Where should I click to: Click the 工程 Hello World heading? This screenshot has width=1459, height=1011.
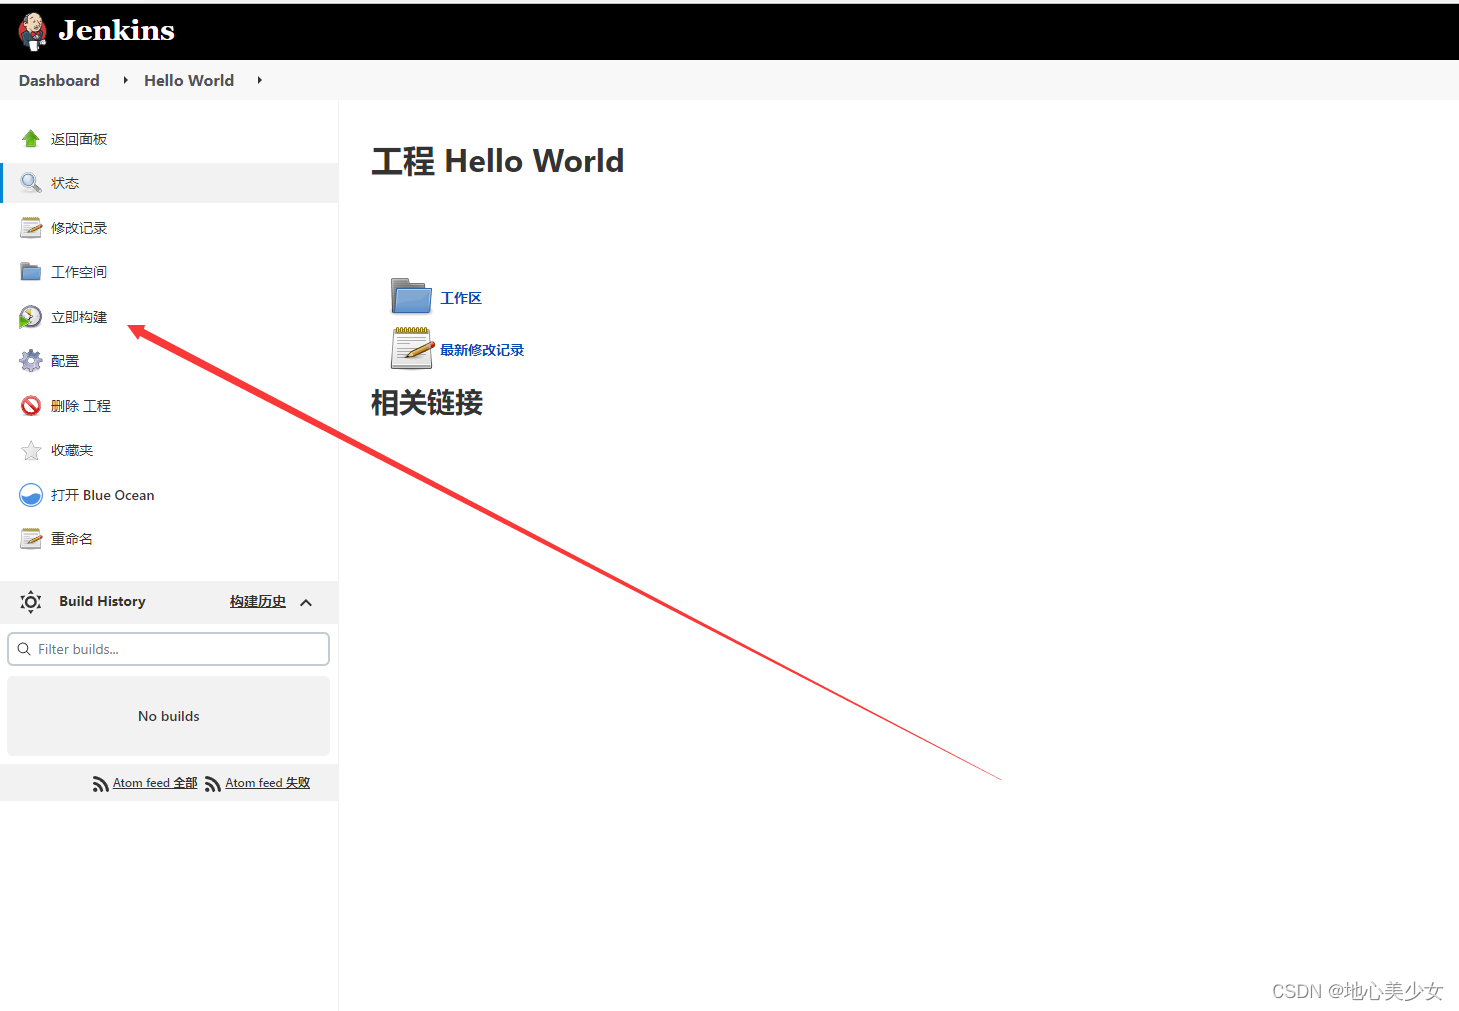point(498,161)
